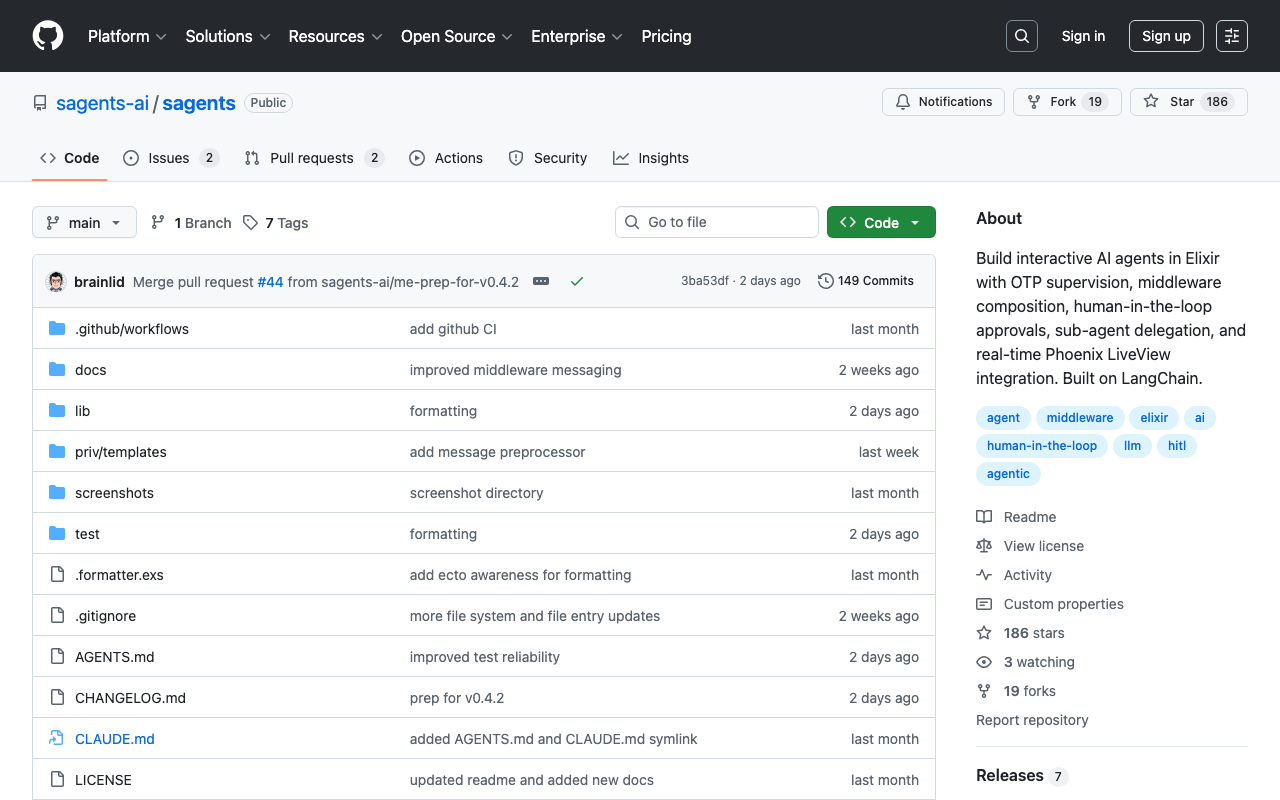The image size is (1280, 800).
Task: Click inside the Go to file box
Action: tap(716, 222)
